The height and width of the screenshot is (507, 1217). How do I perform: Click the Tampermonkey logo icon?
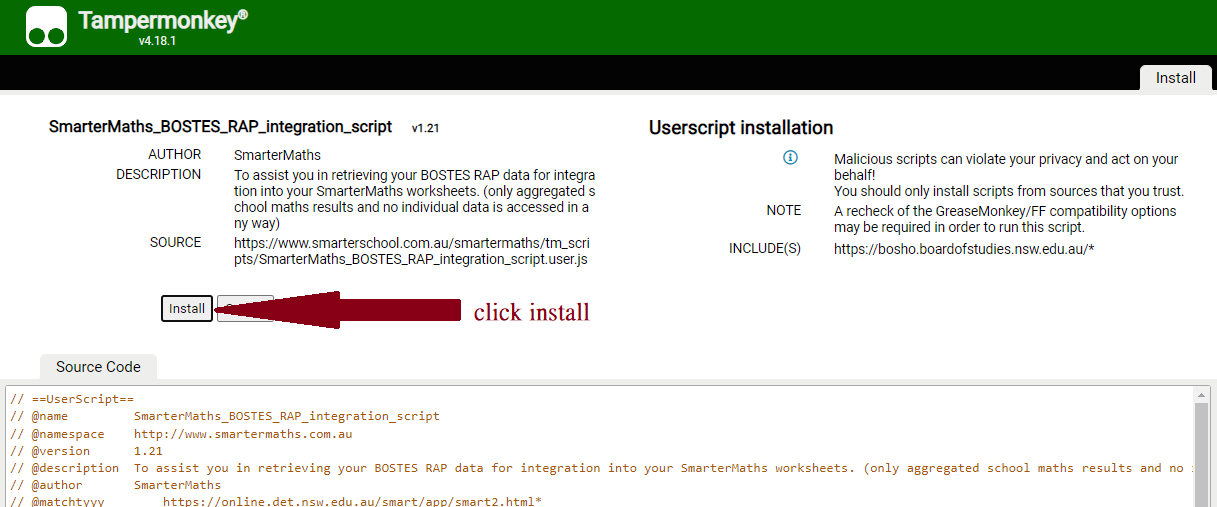46,27
